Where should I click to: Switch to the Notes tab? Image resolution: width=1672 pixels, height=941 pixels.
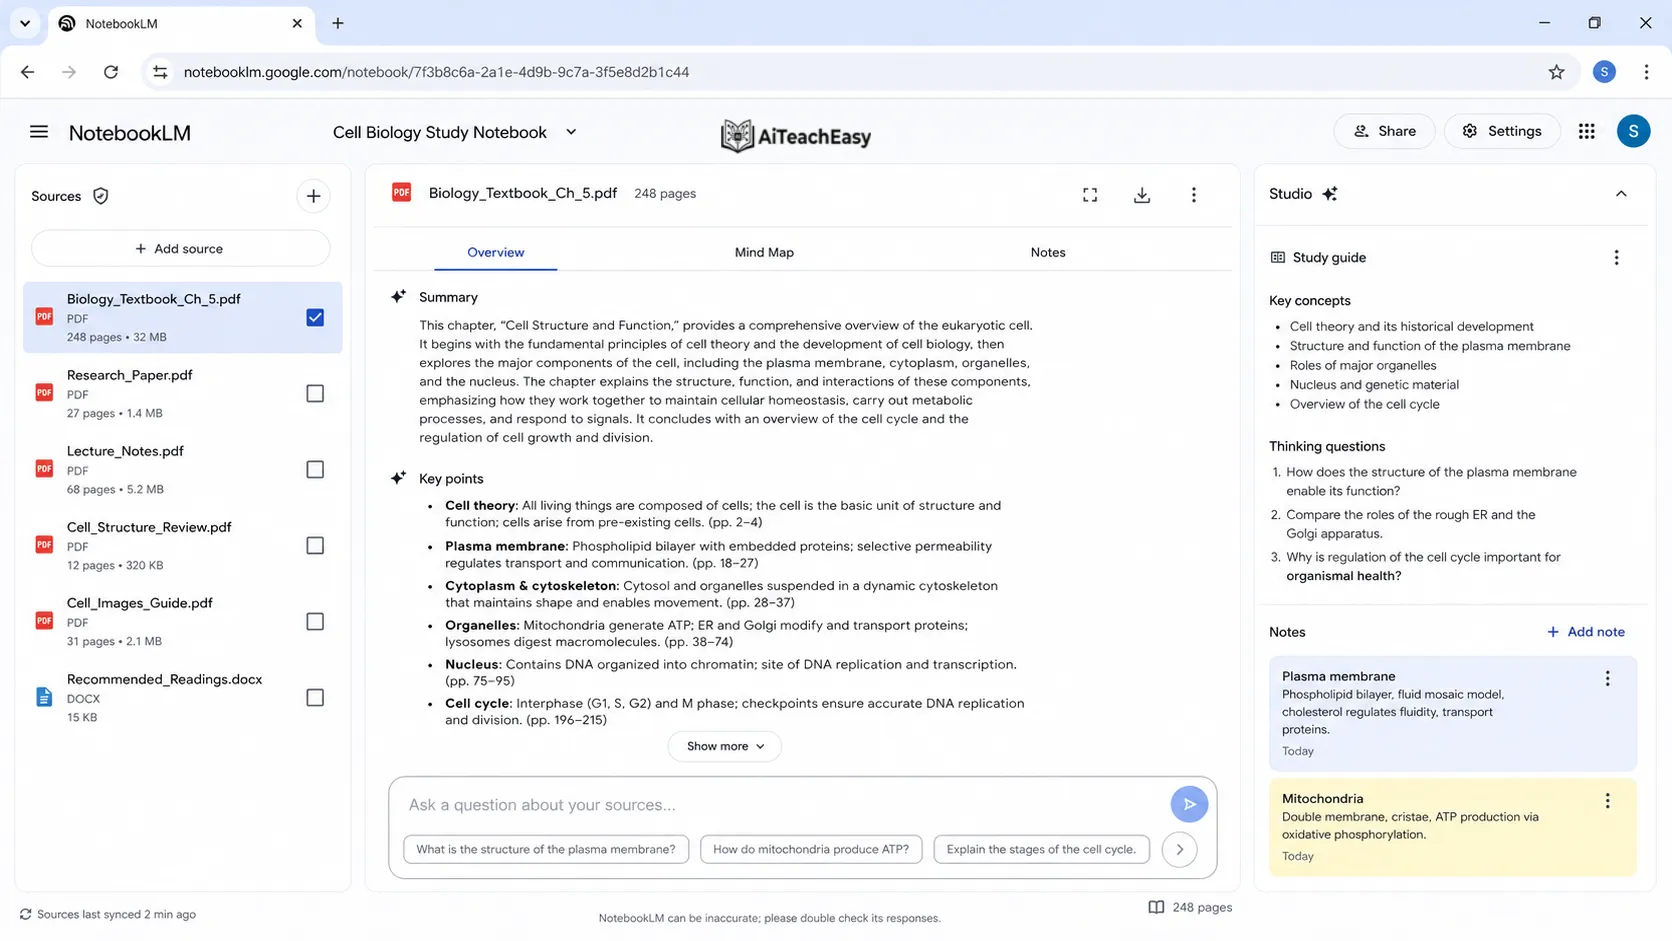pyautogui.click(x=1048, y=252)
